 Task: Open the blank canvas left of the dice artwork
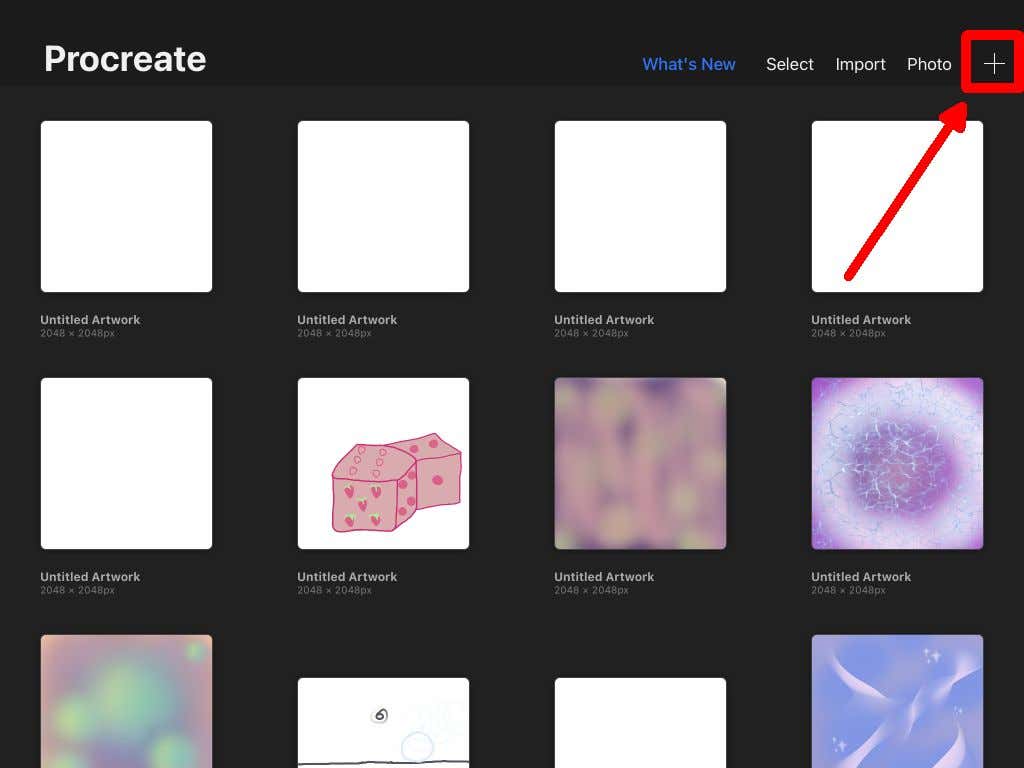[126, 463]
